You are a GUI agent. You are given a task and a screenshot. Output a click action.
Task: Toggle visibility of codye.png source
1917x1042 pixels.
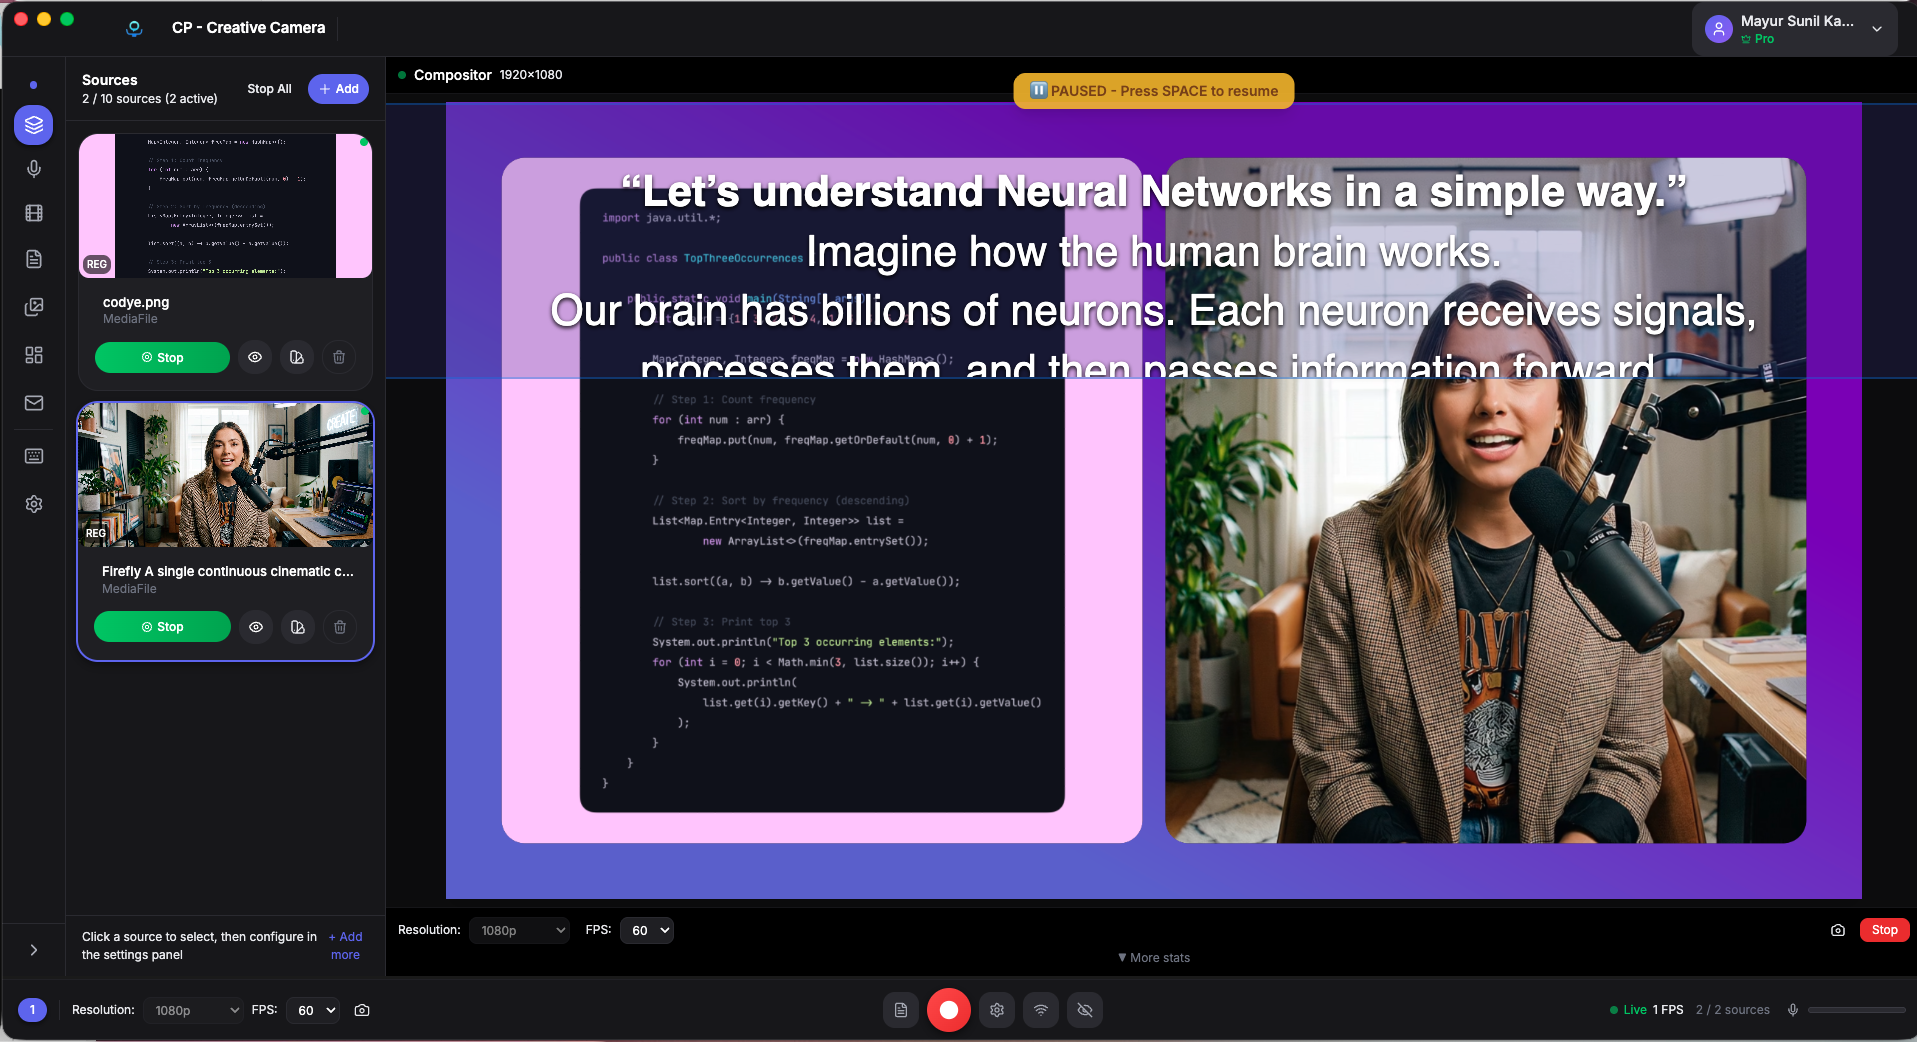pos(254,357)
